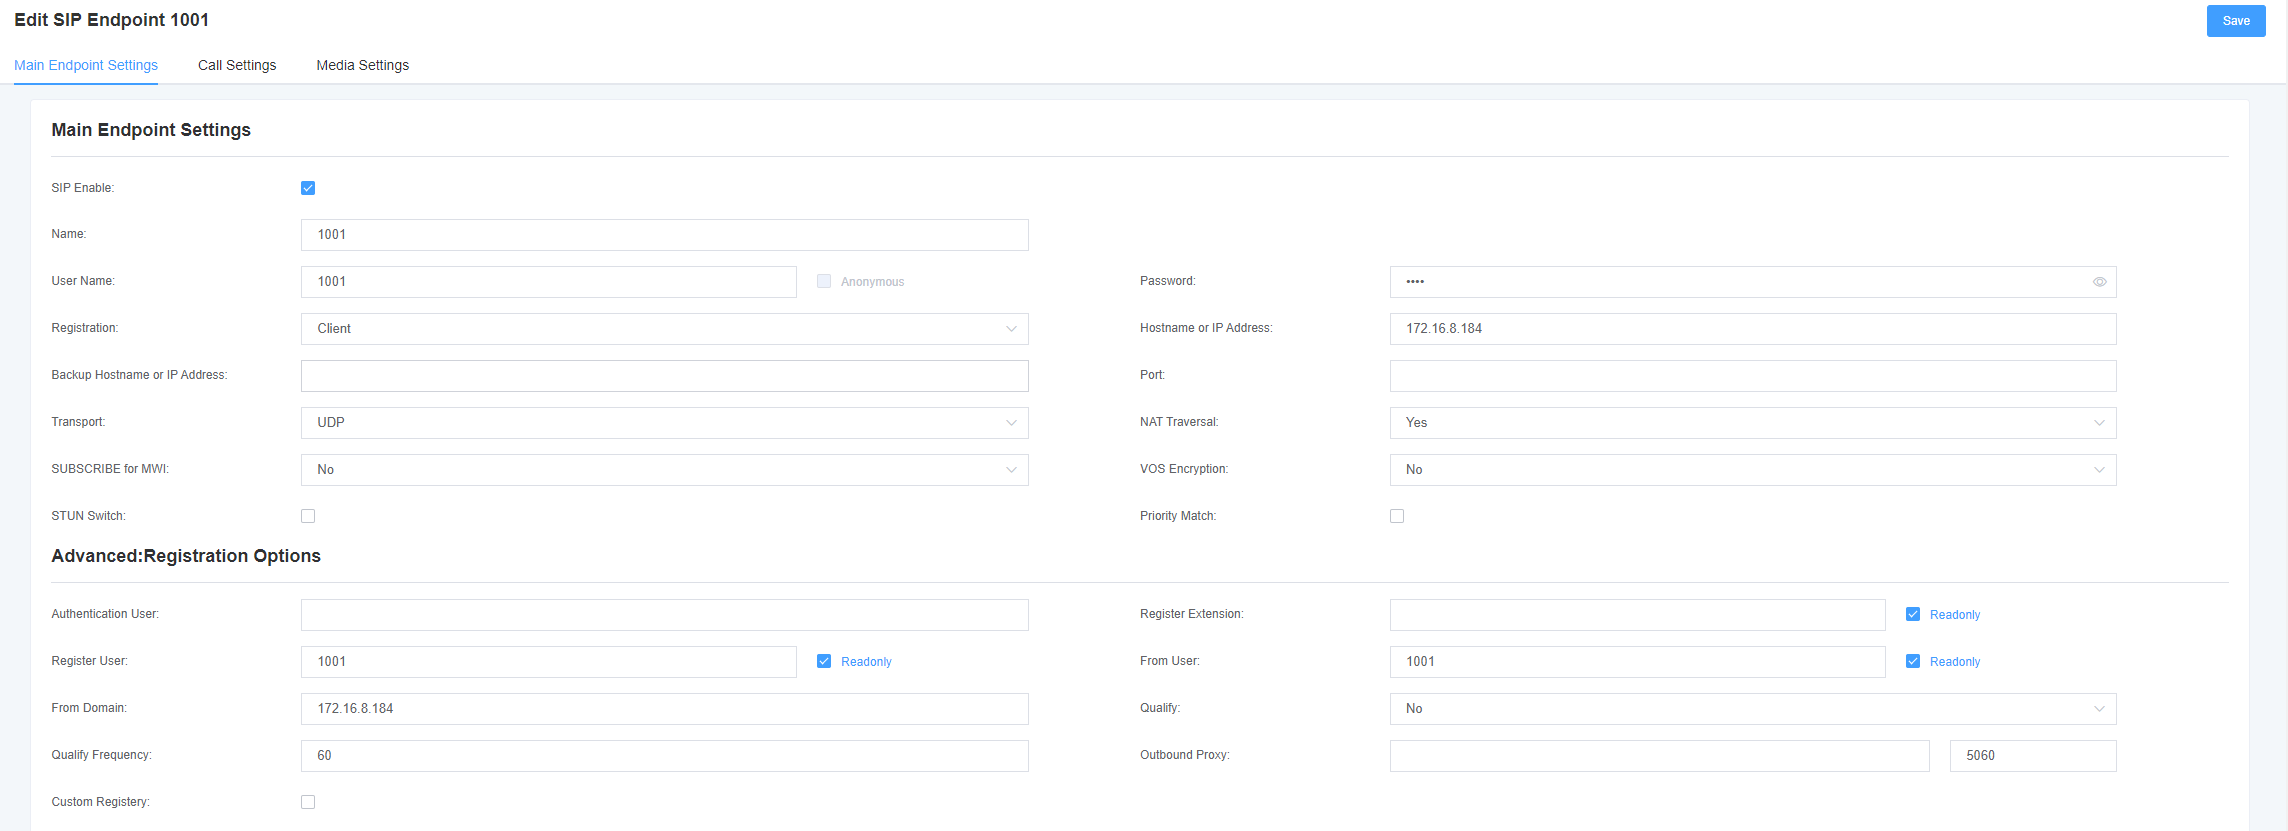Viewport: 2288px width, 831px height.
Task: Enable the STUN Switch checkbox
Action: click(308, 516)
